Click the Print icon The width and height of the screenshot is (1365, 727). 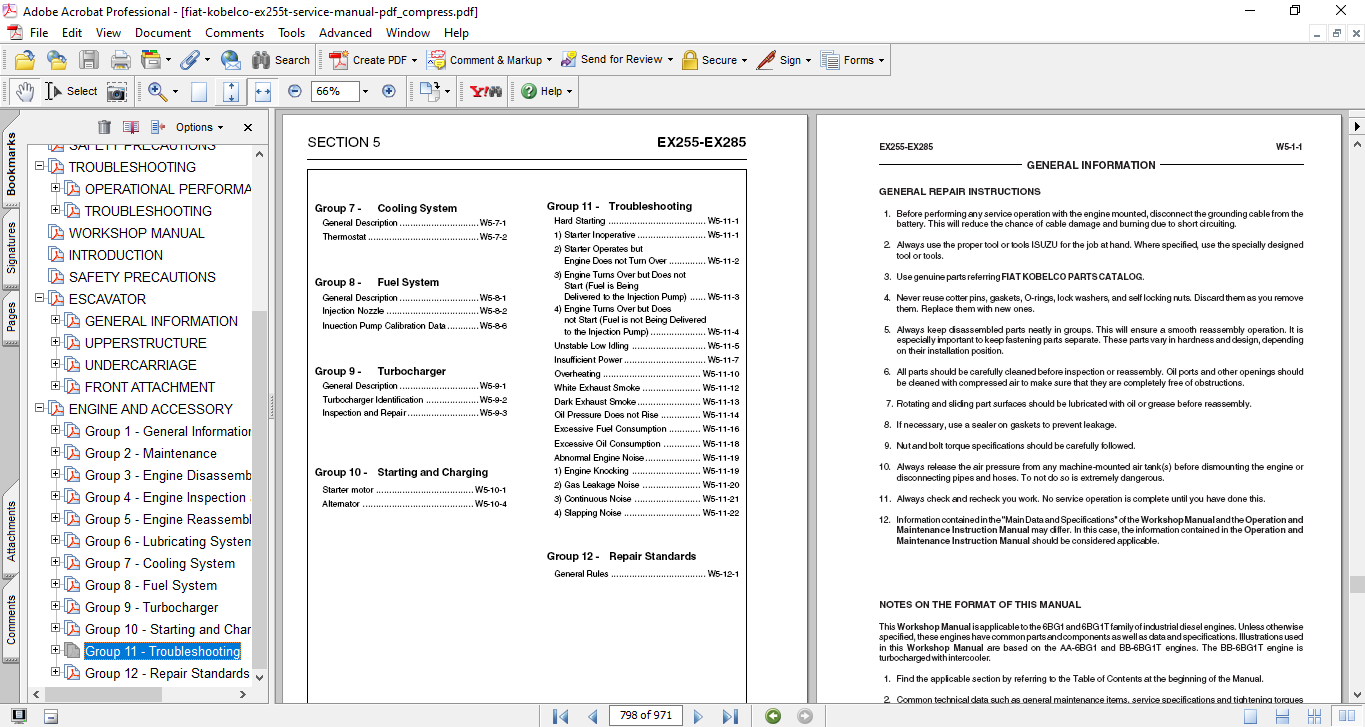click(120, 60)
